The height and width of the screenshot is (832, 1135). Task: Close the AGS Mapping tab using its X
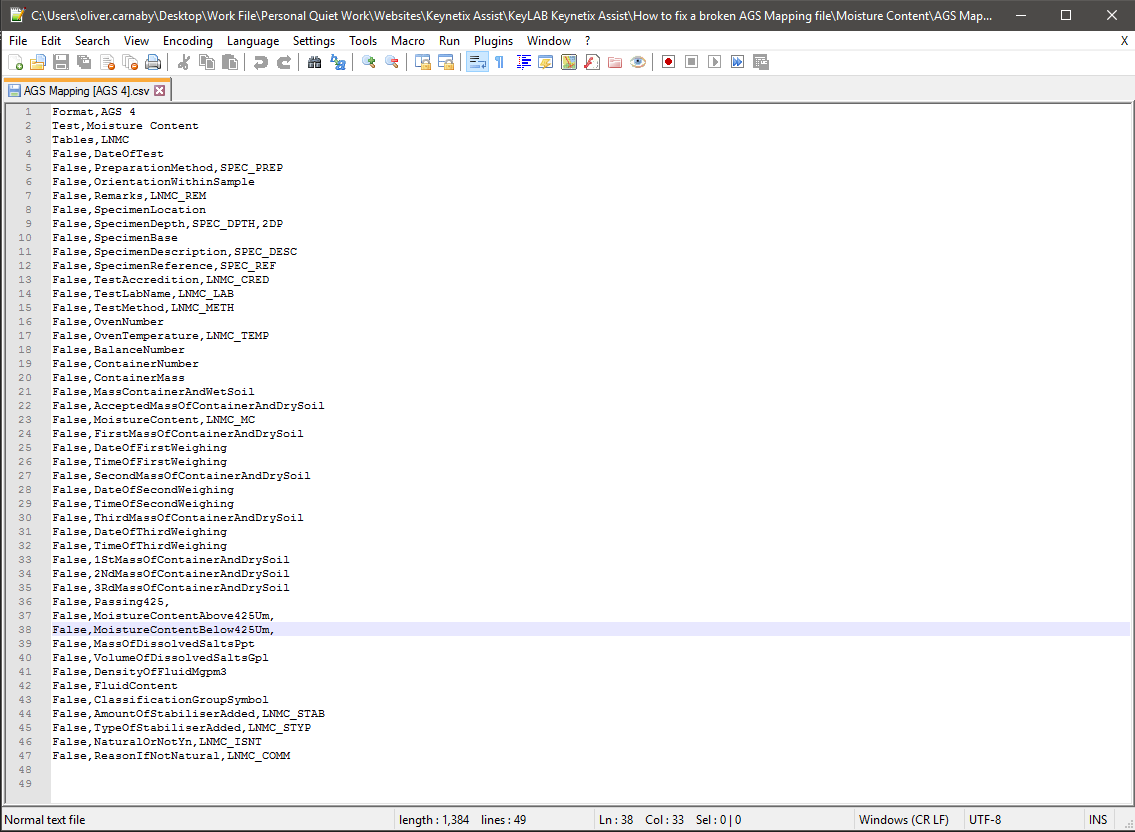159,90
